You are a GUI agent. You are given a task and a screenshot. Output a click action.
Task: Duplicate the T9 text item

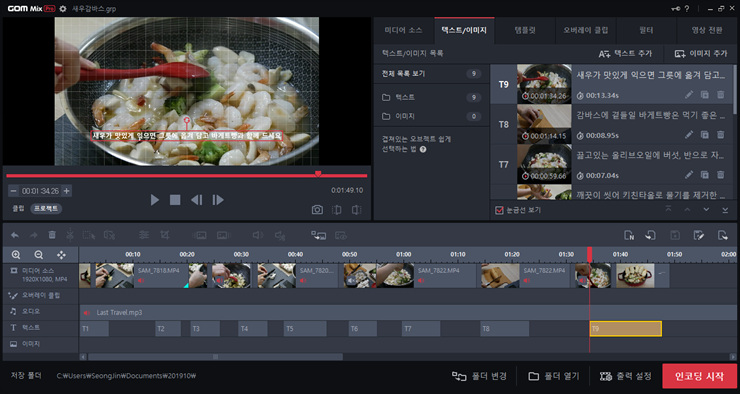pyautogui.click(x=705, y=95)
